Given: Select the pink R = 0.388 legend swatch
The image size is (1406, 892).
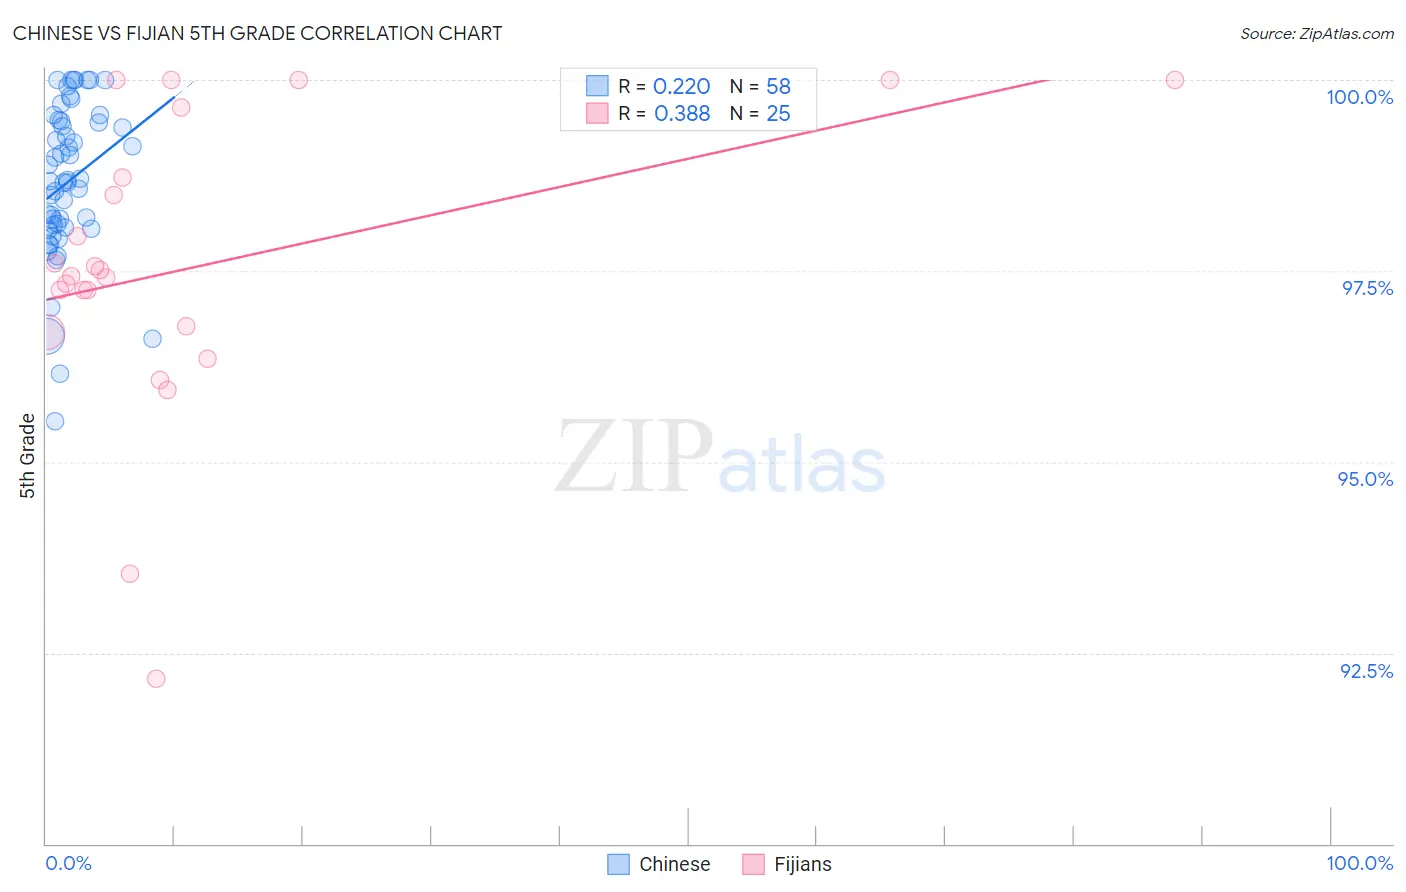Looking at the screenshot, I should click(x=597, y=113).
